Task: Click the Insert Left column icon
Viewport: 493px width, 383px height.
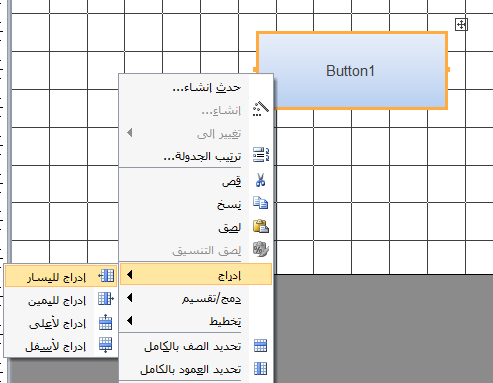Action: pos(106,276)
